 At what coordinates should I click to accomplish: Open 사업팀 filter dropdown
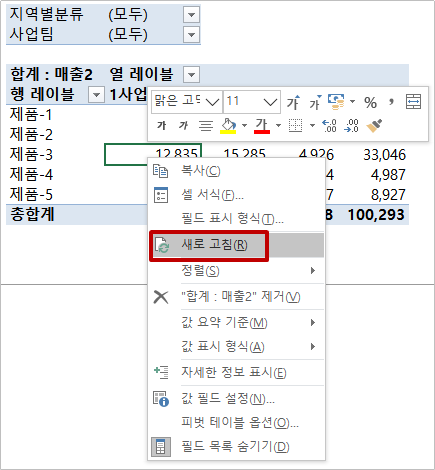pyautogui.click(x=191, y=35)
